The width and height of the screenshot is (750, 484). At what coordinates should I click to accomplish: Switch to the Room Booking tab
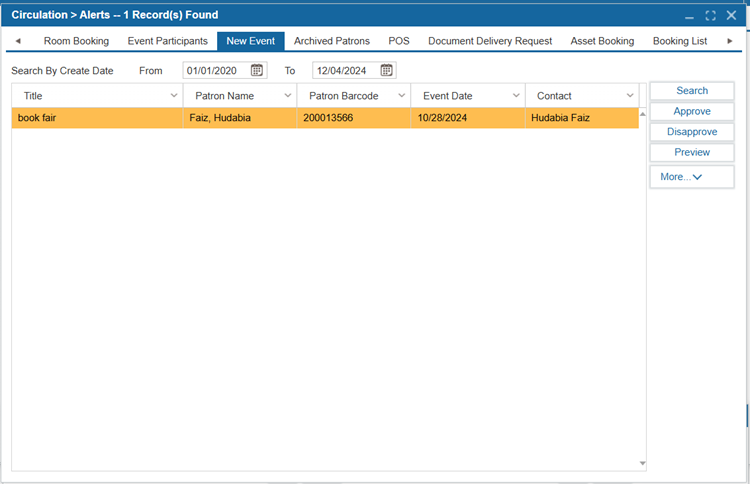pos(77,41)
